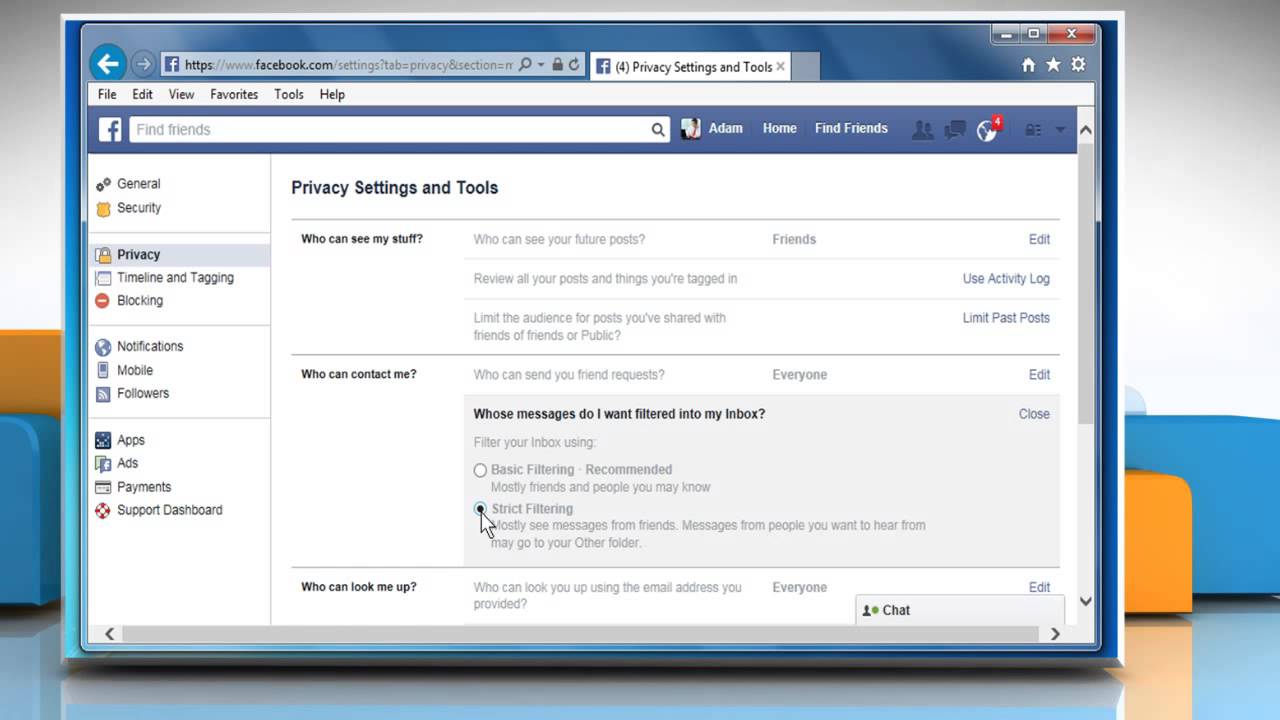The height and width of the screenshot is (720, 1280).
Task: Edit who can look you up by email
Action: pyautogui.click(x=1039, y=588)
